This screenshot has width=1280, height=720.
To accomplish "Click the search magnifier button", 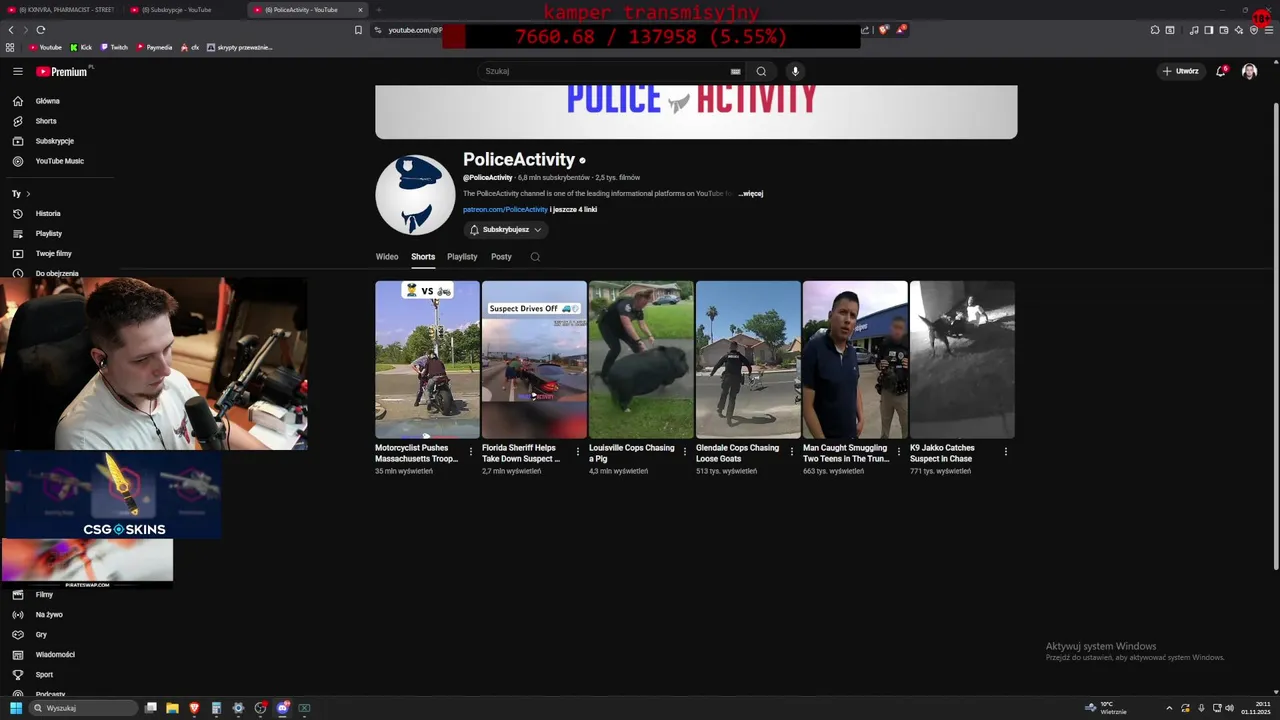I will [x=761, y=71].
